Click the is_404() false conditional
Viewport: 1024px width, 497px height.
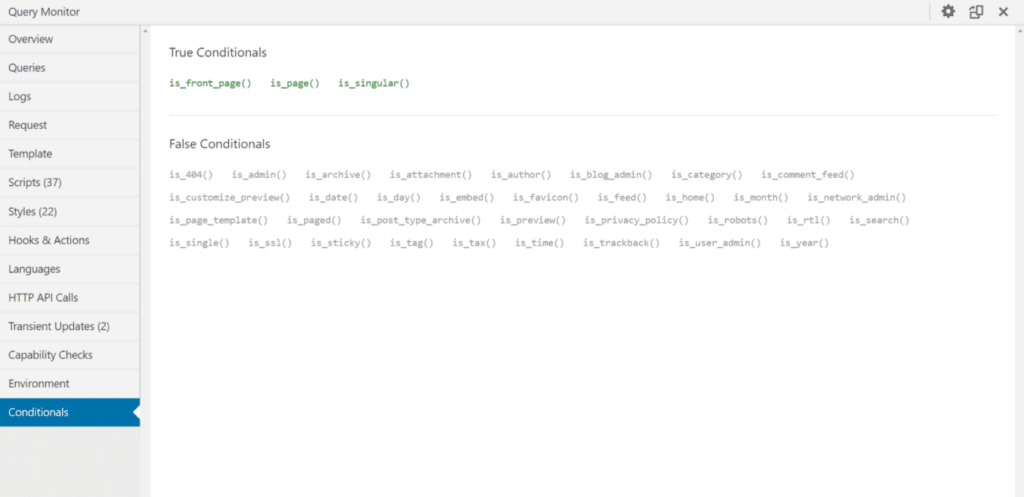191,174
